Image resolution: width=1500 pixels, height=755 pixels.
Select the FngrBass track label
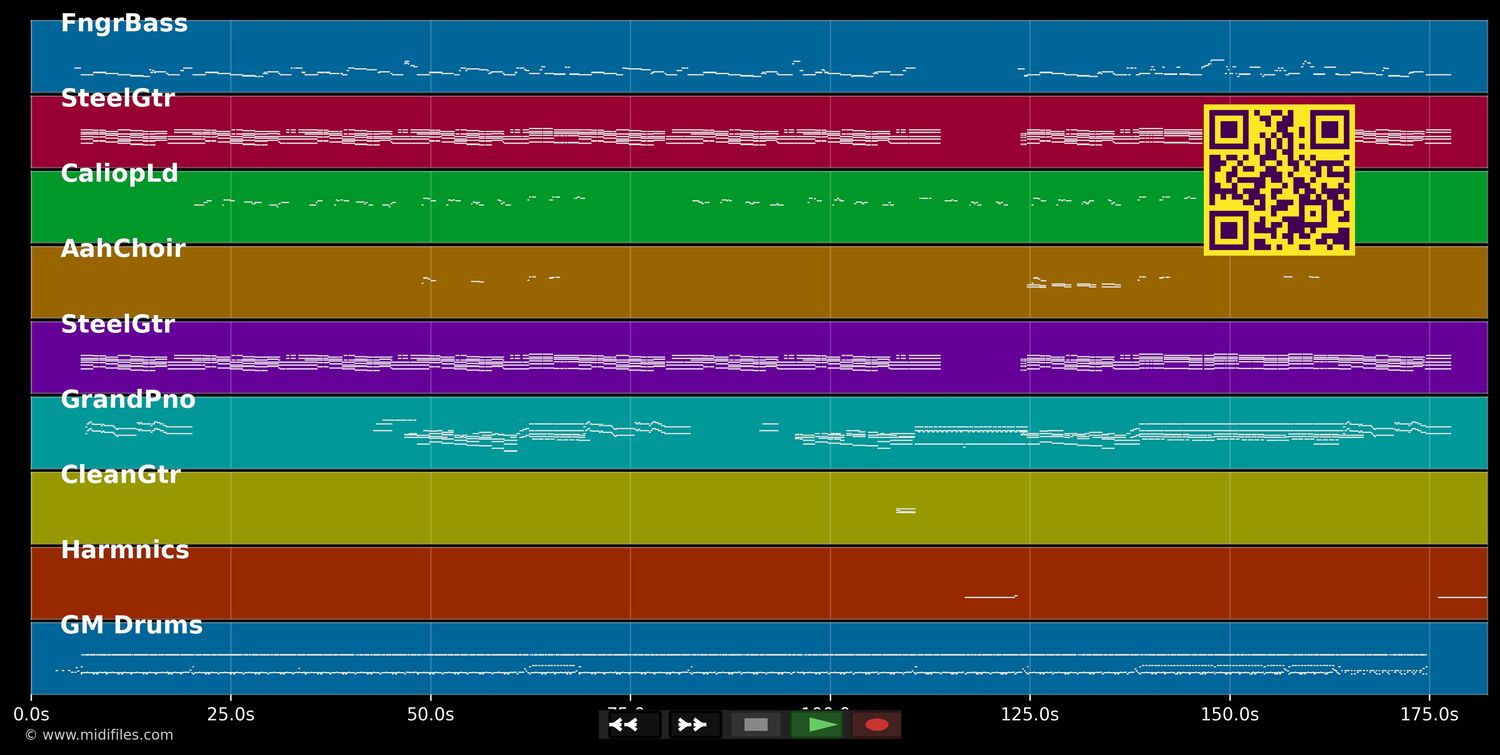pos(124,24)
